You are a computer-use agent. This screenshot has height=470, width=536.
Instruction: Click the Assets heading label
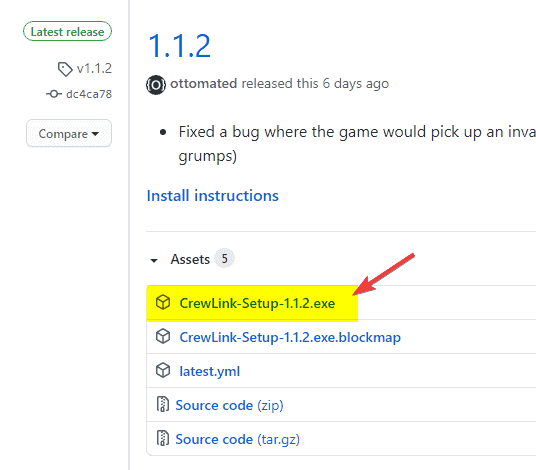(x=190, y=259)
